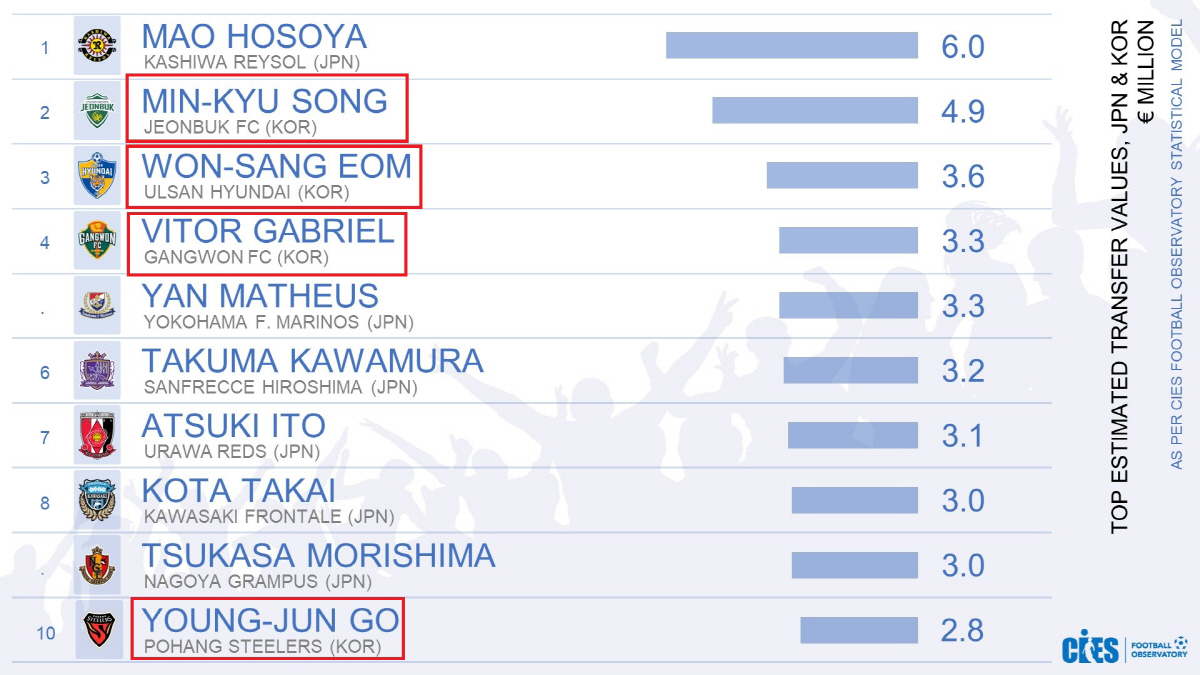The image size is (1200, 675).
Task: Select player name Min-Kyu Song
Action: pos(264,101)
